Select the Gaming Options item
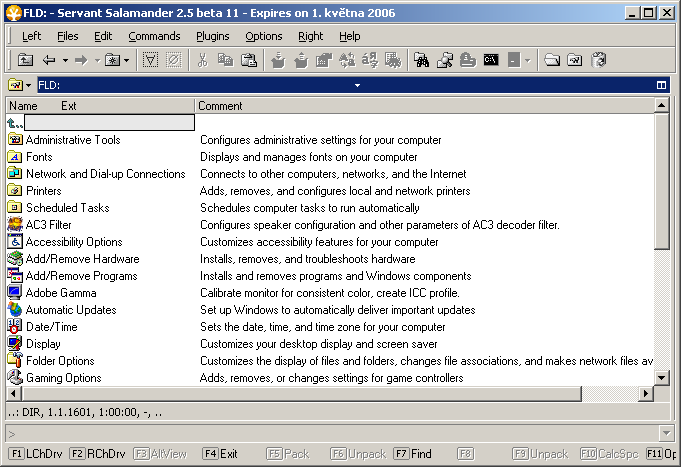 (54, 378)
